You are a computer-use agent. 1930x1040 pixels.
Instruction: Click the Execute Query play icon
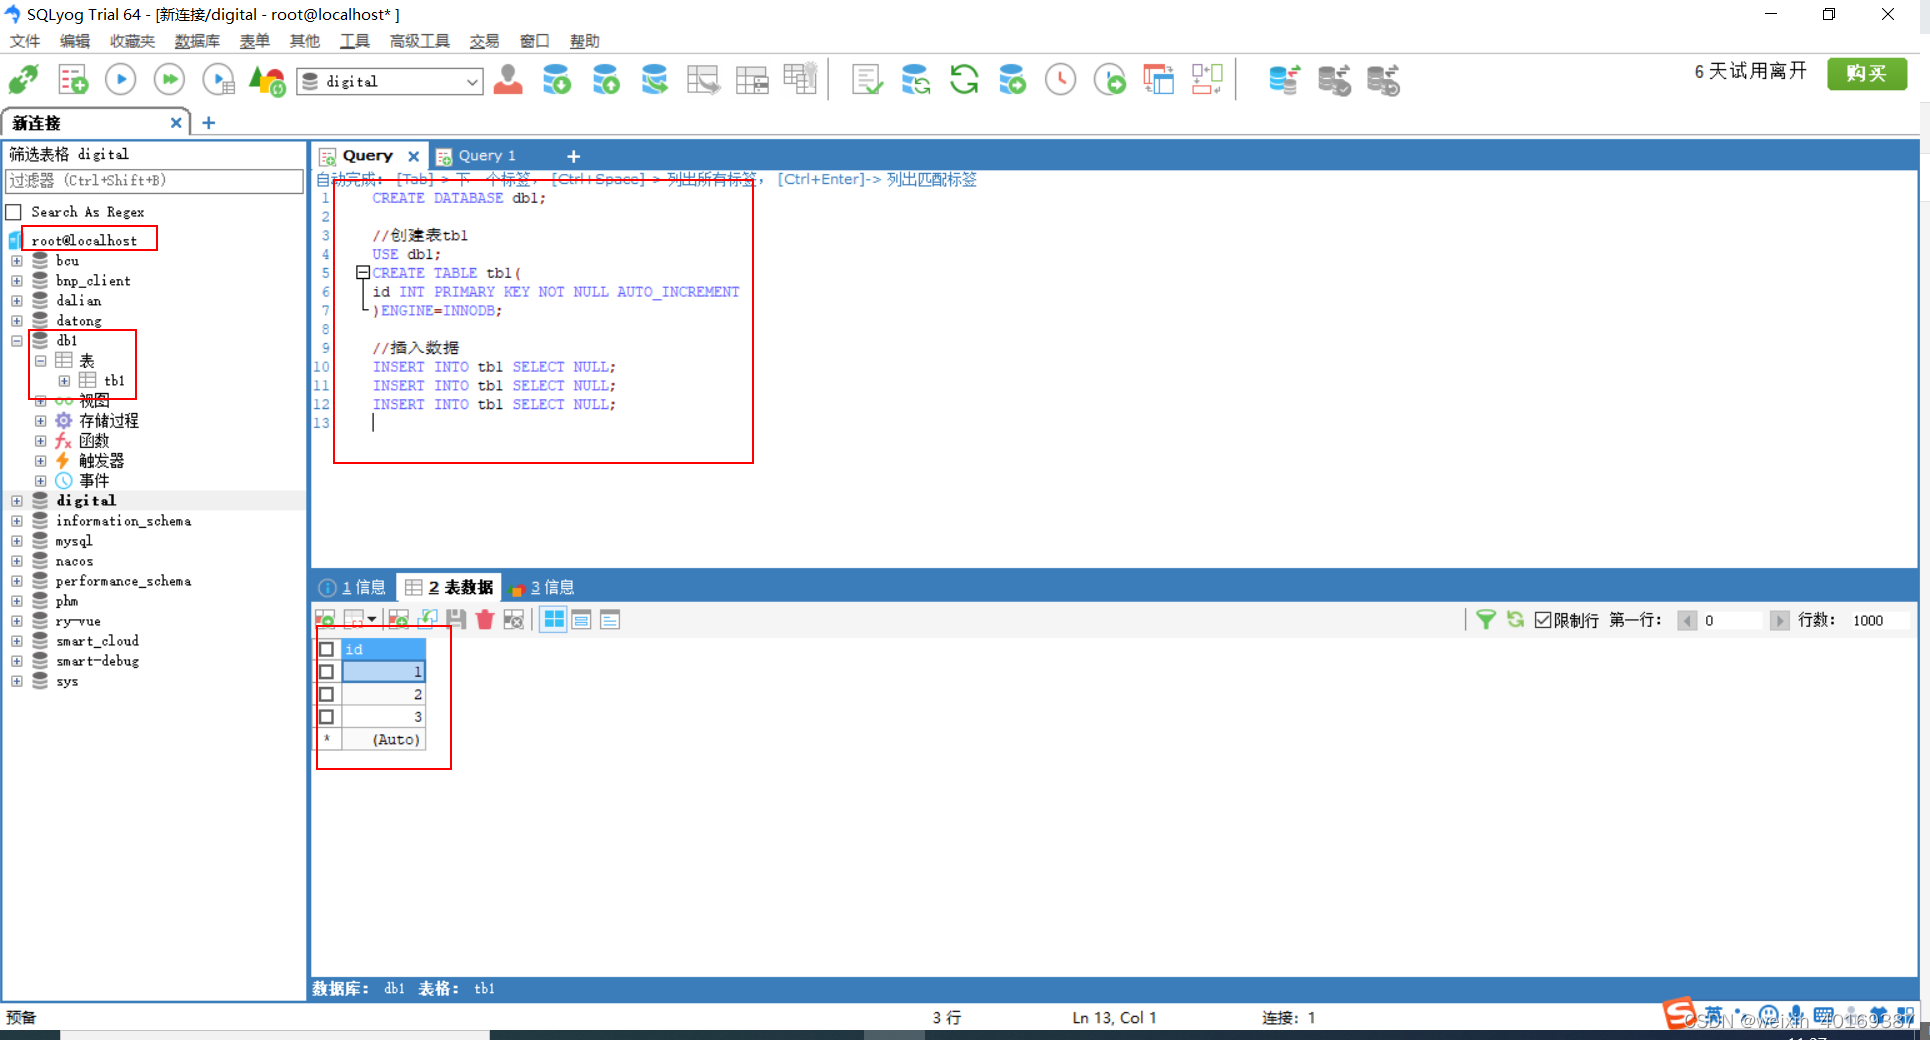[120, 80]
